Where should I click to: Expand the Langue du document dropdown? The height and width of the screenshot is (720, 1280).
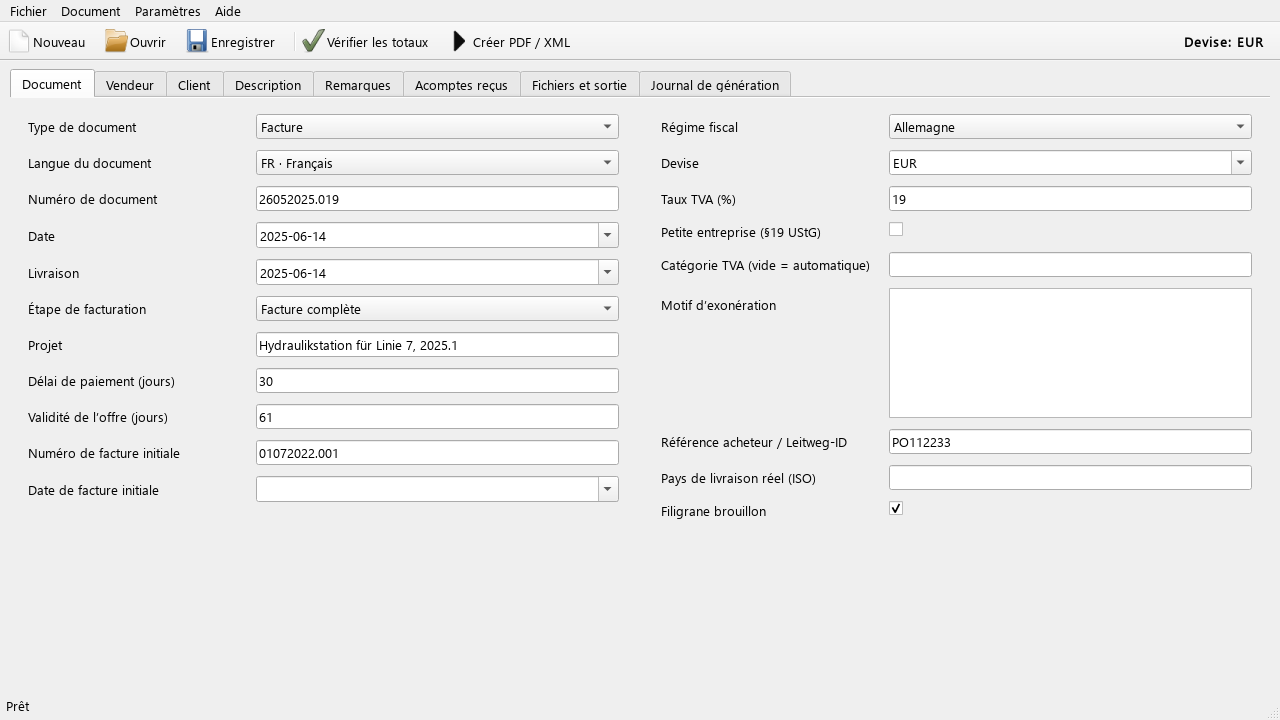tap(437, 163)
